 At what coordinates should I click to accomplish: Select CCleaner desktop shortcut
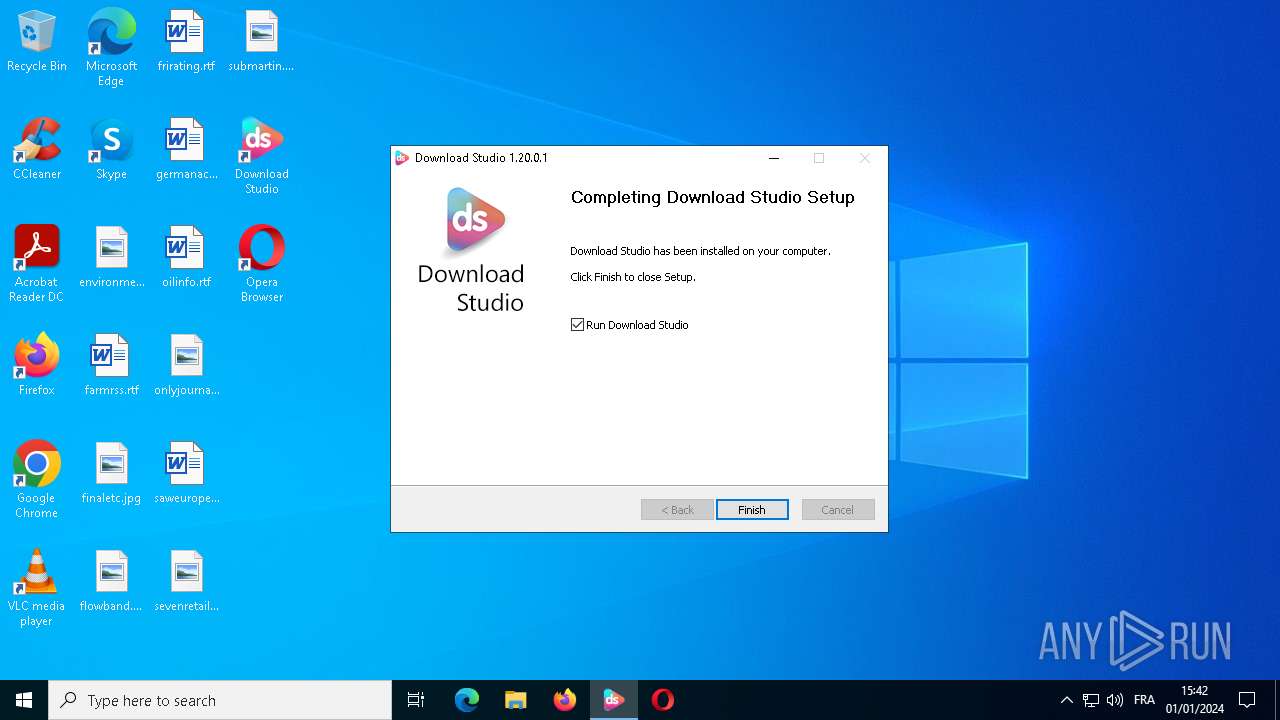(37, 150)
